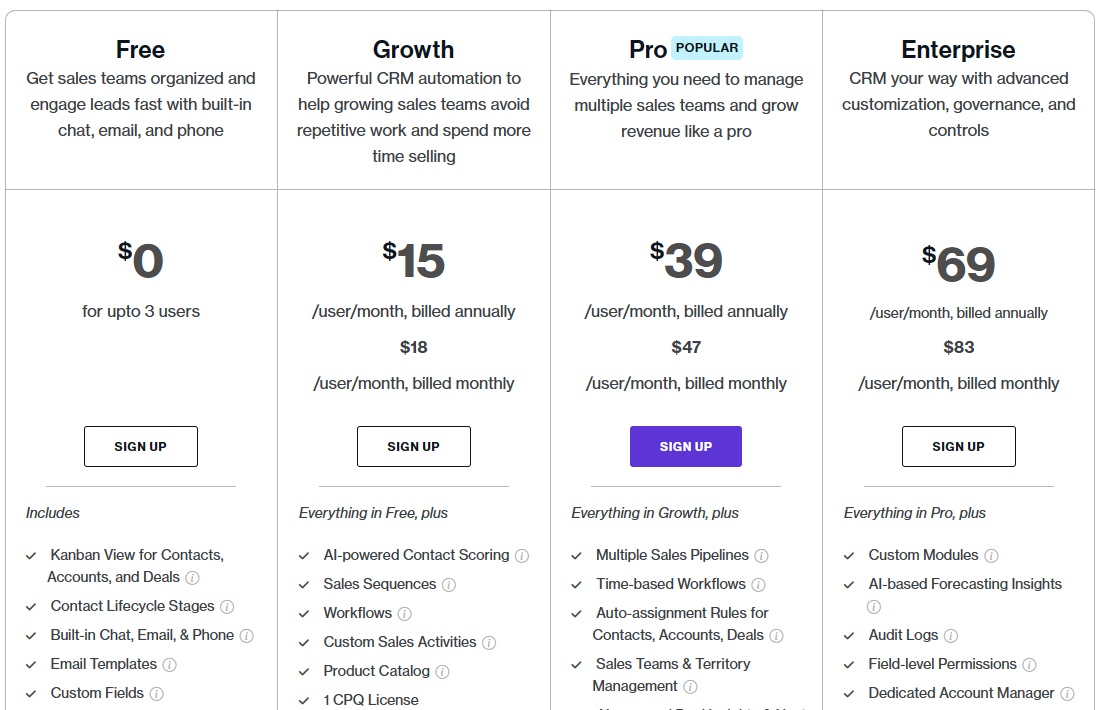Click the POPULAR badge next to Pro

(x=707, y=48)
